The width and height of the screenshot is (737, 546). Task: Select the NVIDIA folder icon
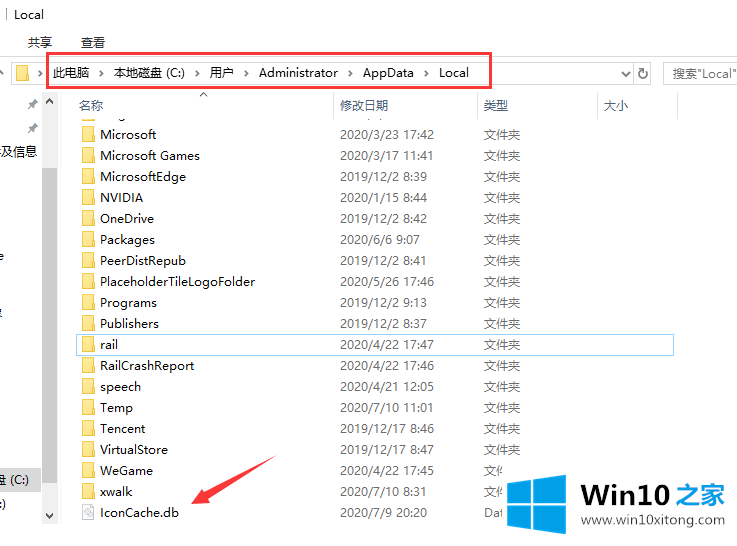coord(88,197)
